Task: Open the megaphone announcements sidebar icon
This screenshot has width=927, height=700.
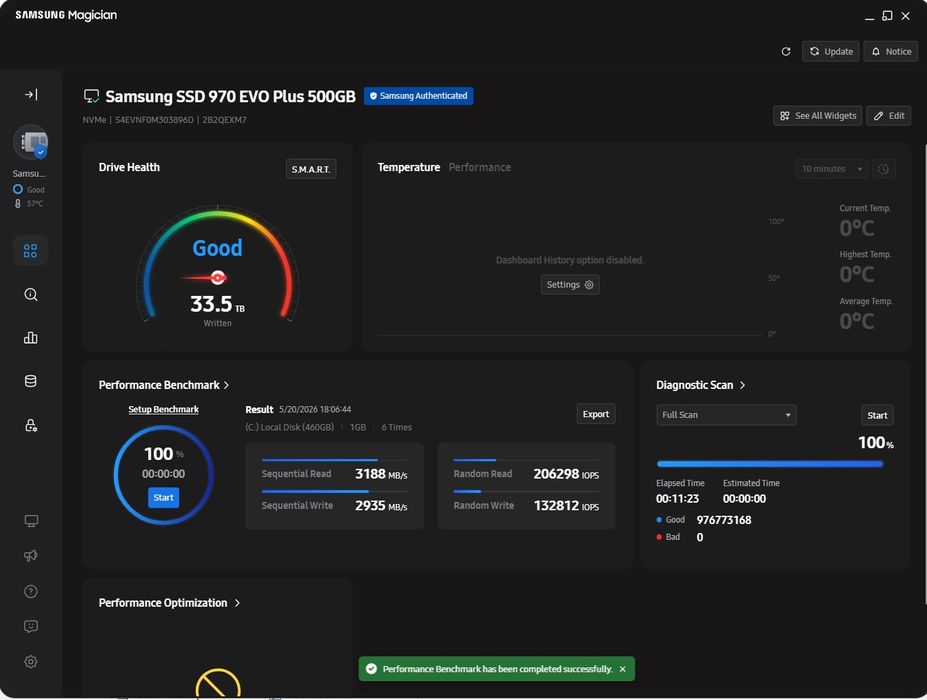Action: tap(31, 555)
